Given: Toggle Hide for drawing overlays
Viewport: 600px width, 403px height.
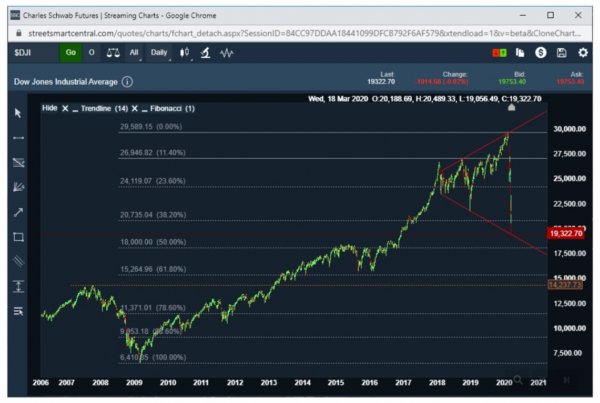Looking at the screenshot, I should (49, 108).
